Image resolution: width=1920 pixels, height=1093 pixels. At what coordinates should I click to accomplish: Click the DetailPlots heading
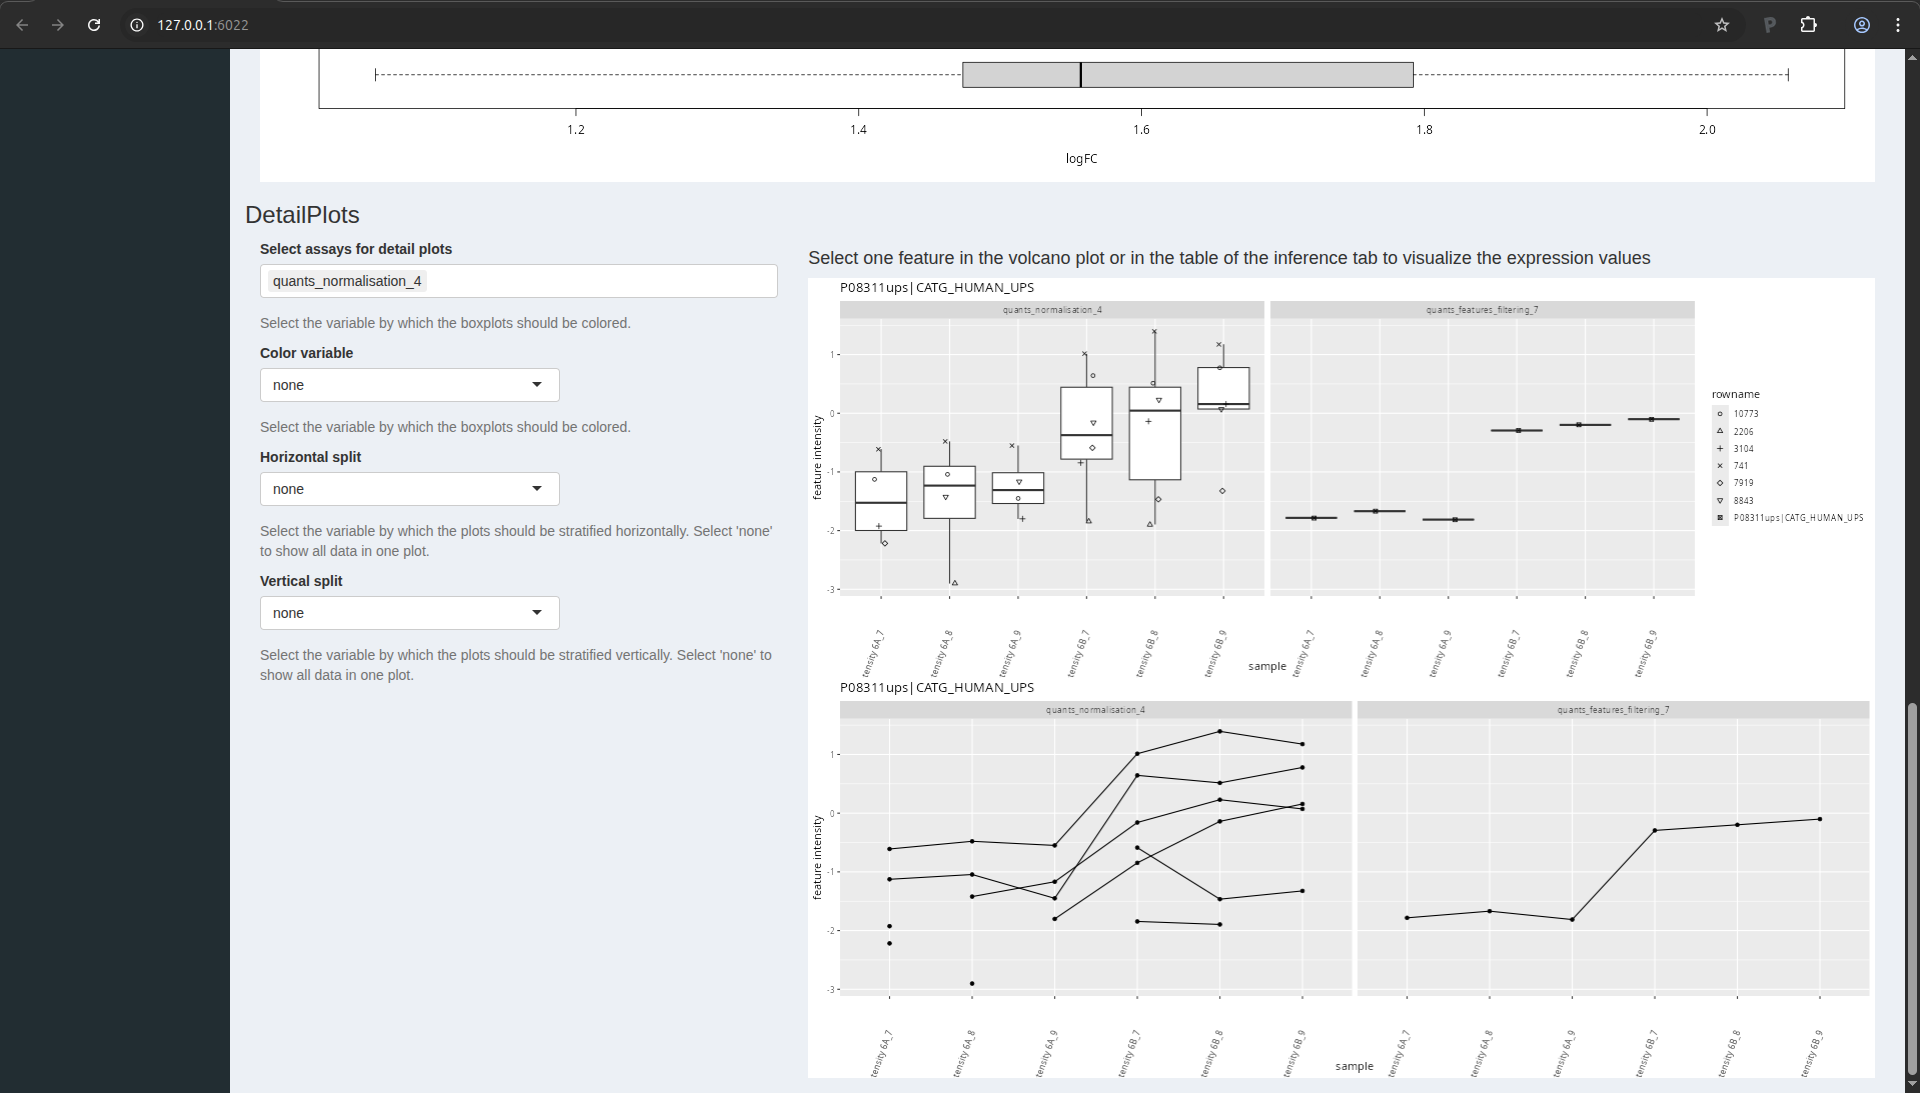pyautogui.click(x=302, y=215)
